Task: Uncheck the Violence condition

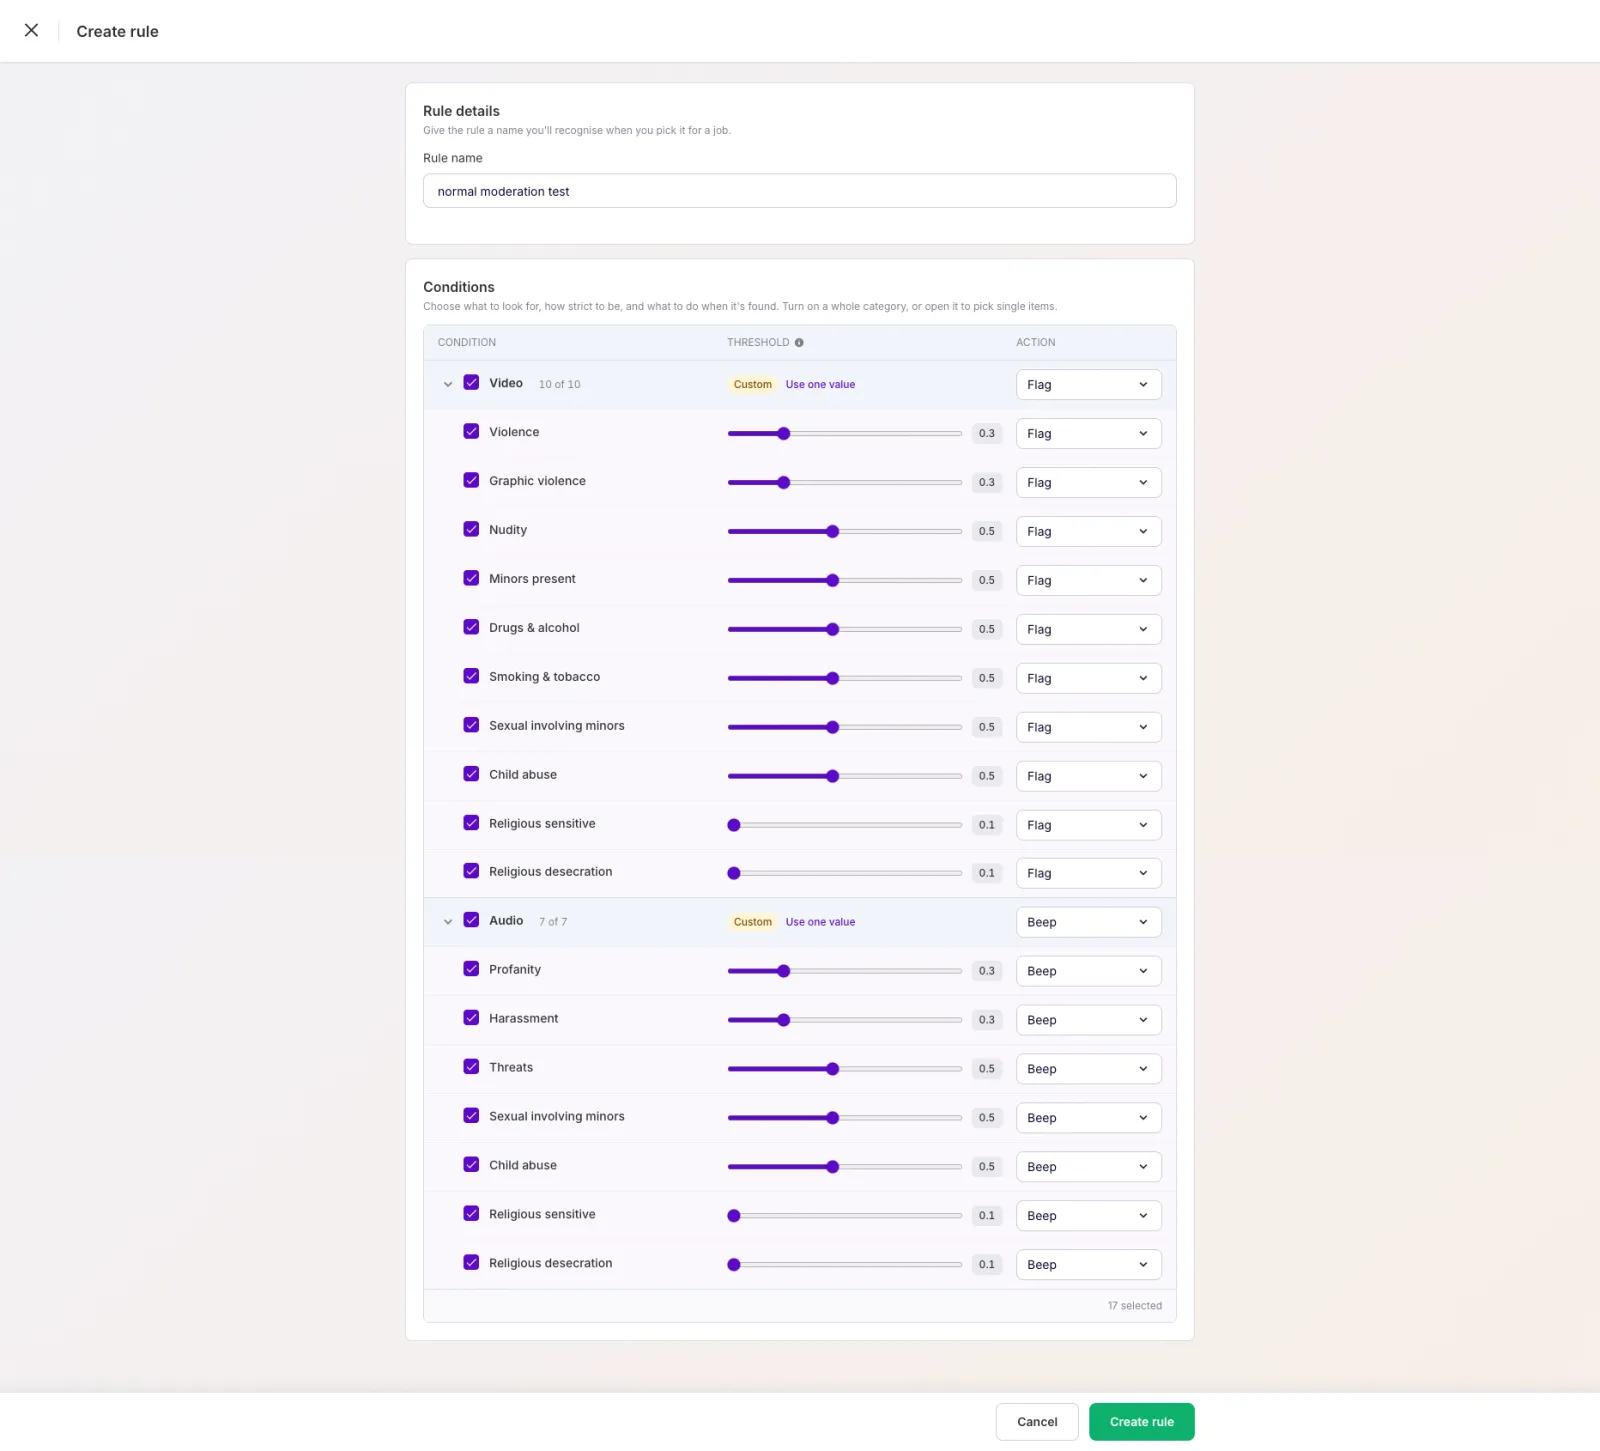Action: 471,432
